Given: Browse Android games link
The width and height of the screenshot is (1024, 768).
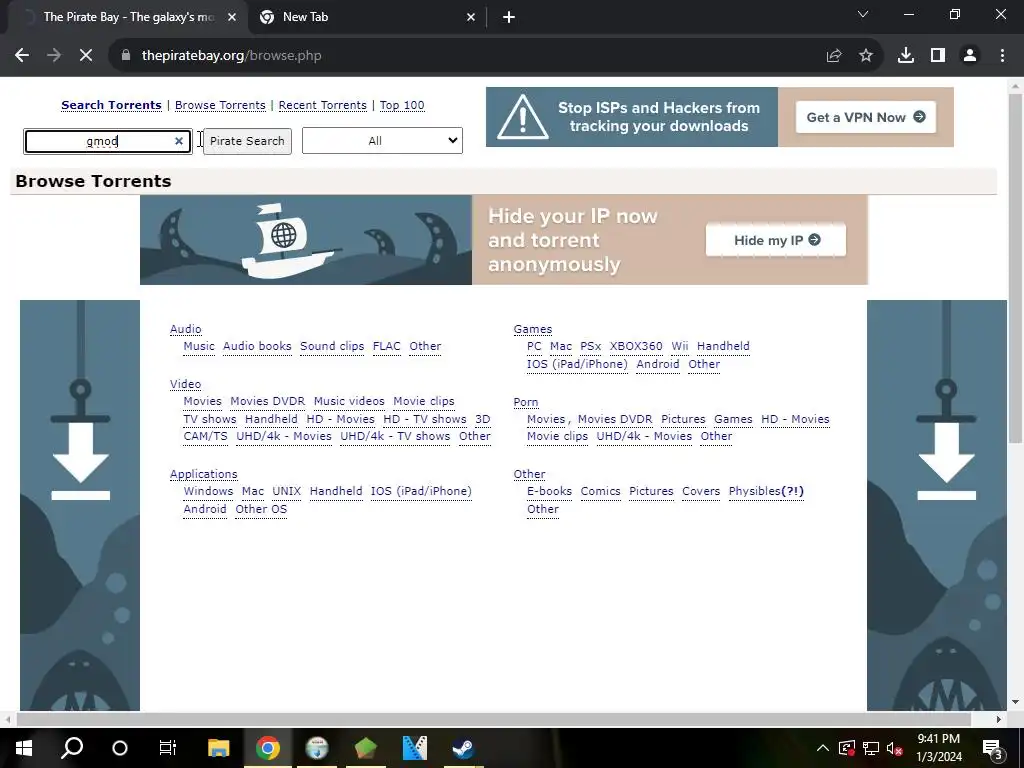Looking at the screenshot, I should [658, 364].
